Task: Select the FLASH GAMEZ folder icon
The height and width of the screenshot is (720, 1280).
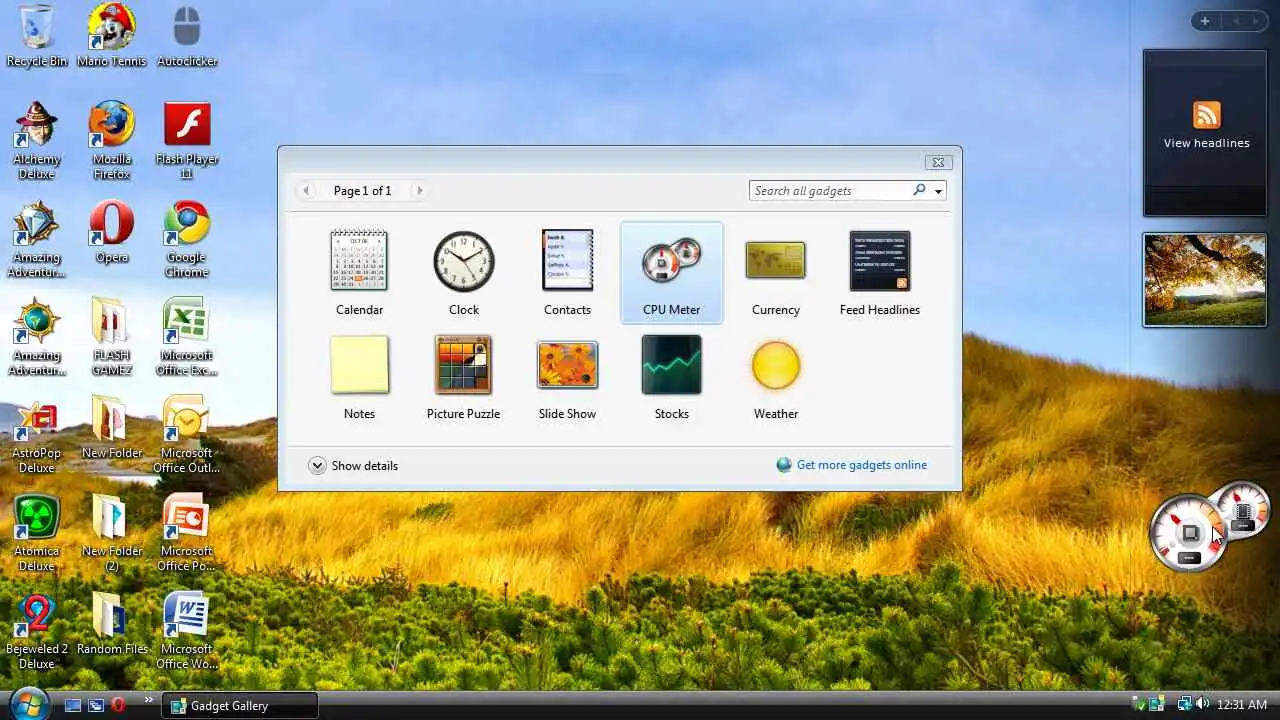Action: pyautogui.click(x=112, y=336)
